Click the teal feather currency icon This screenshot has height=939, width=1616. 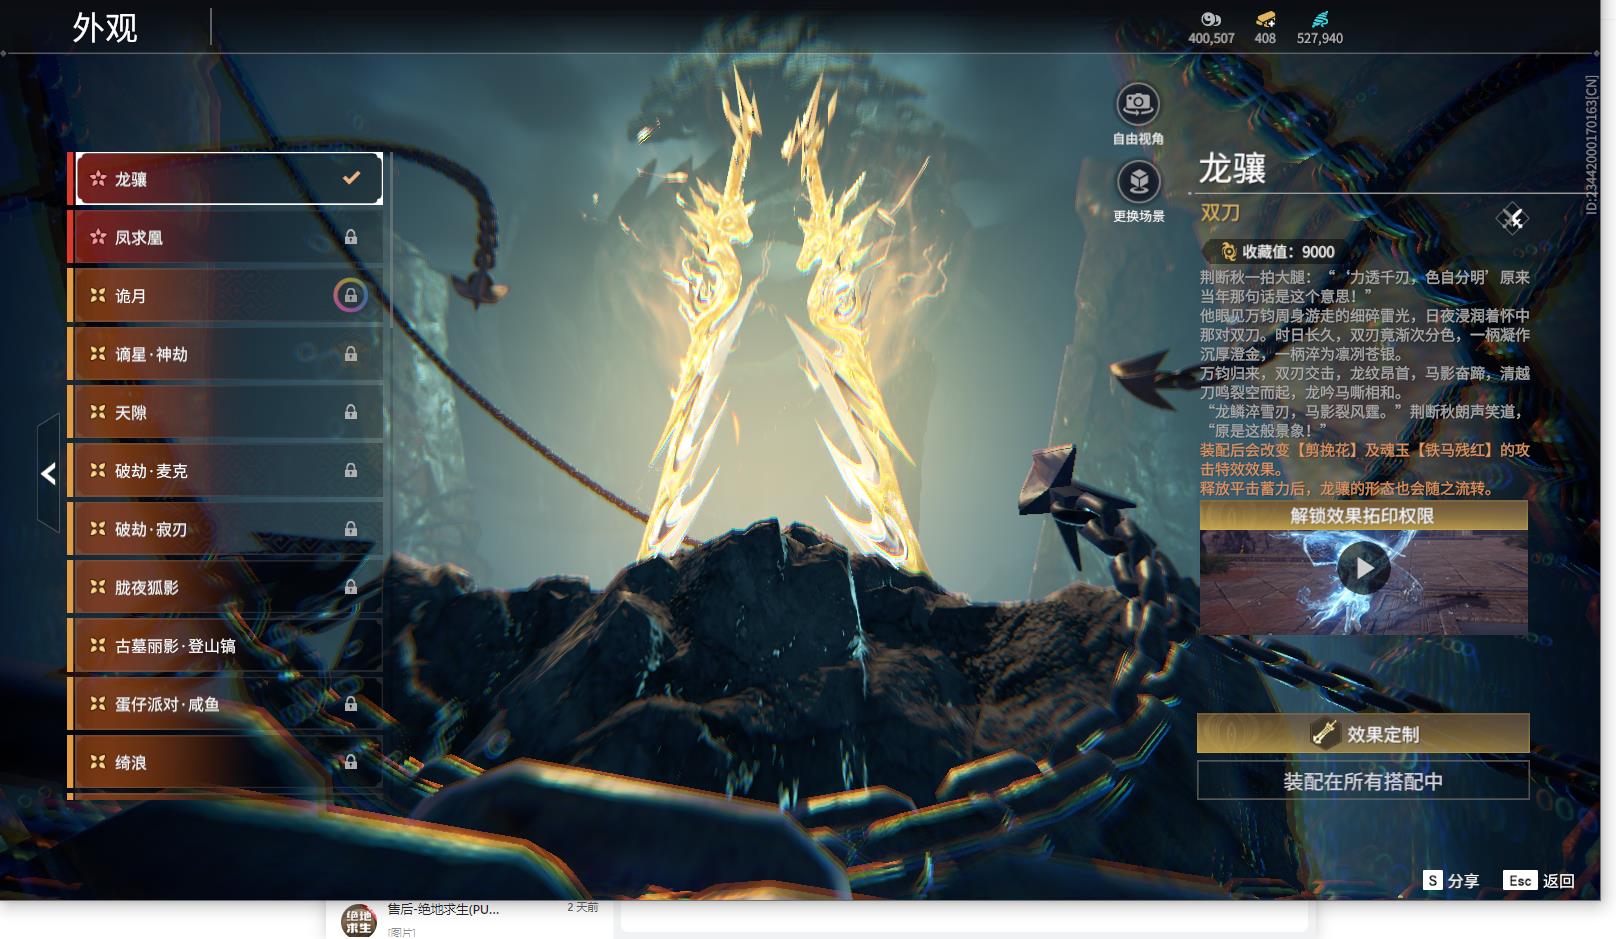(1319, 19)
